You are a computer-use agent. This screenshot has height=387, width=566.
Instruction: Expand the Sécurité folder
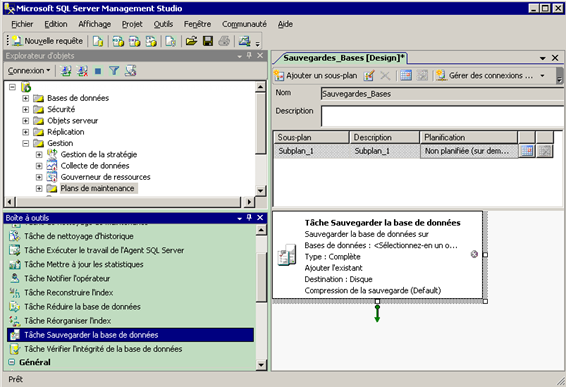tap(26, 109)
